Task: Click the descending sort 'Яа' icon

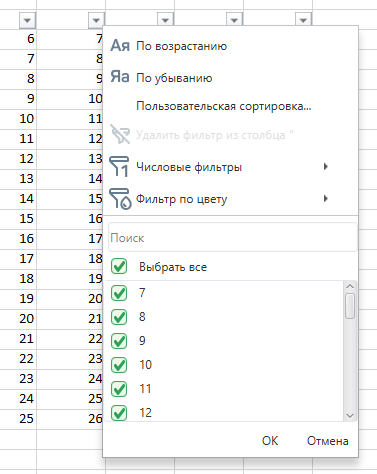Action: tap(120, 77)
